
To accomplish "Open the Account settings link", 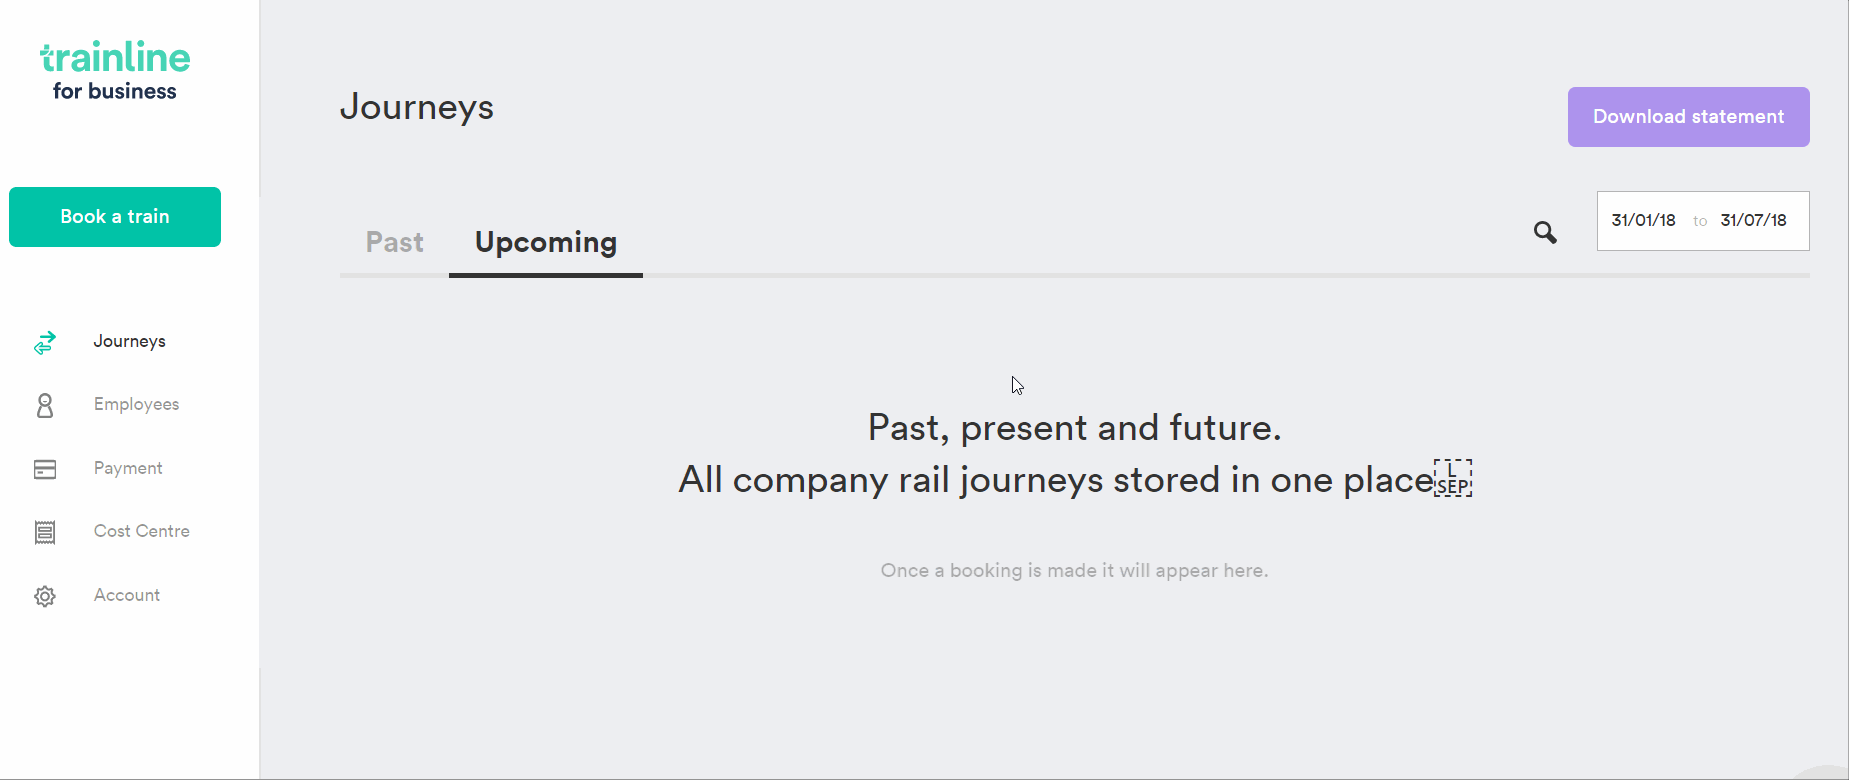I will pyautogui.click(x=127, y=595).
